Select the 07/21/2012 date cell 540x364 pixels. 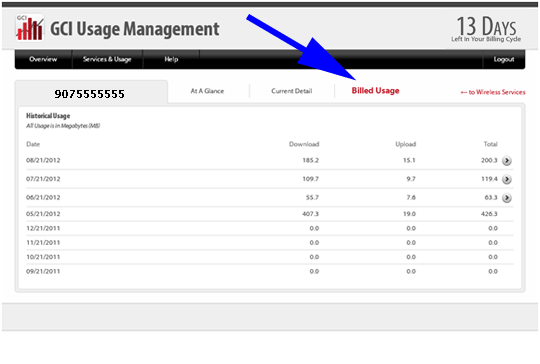click(43, 179)
